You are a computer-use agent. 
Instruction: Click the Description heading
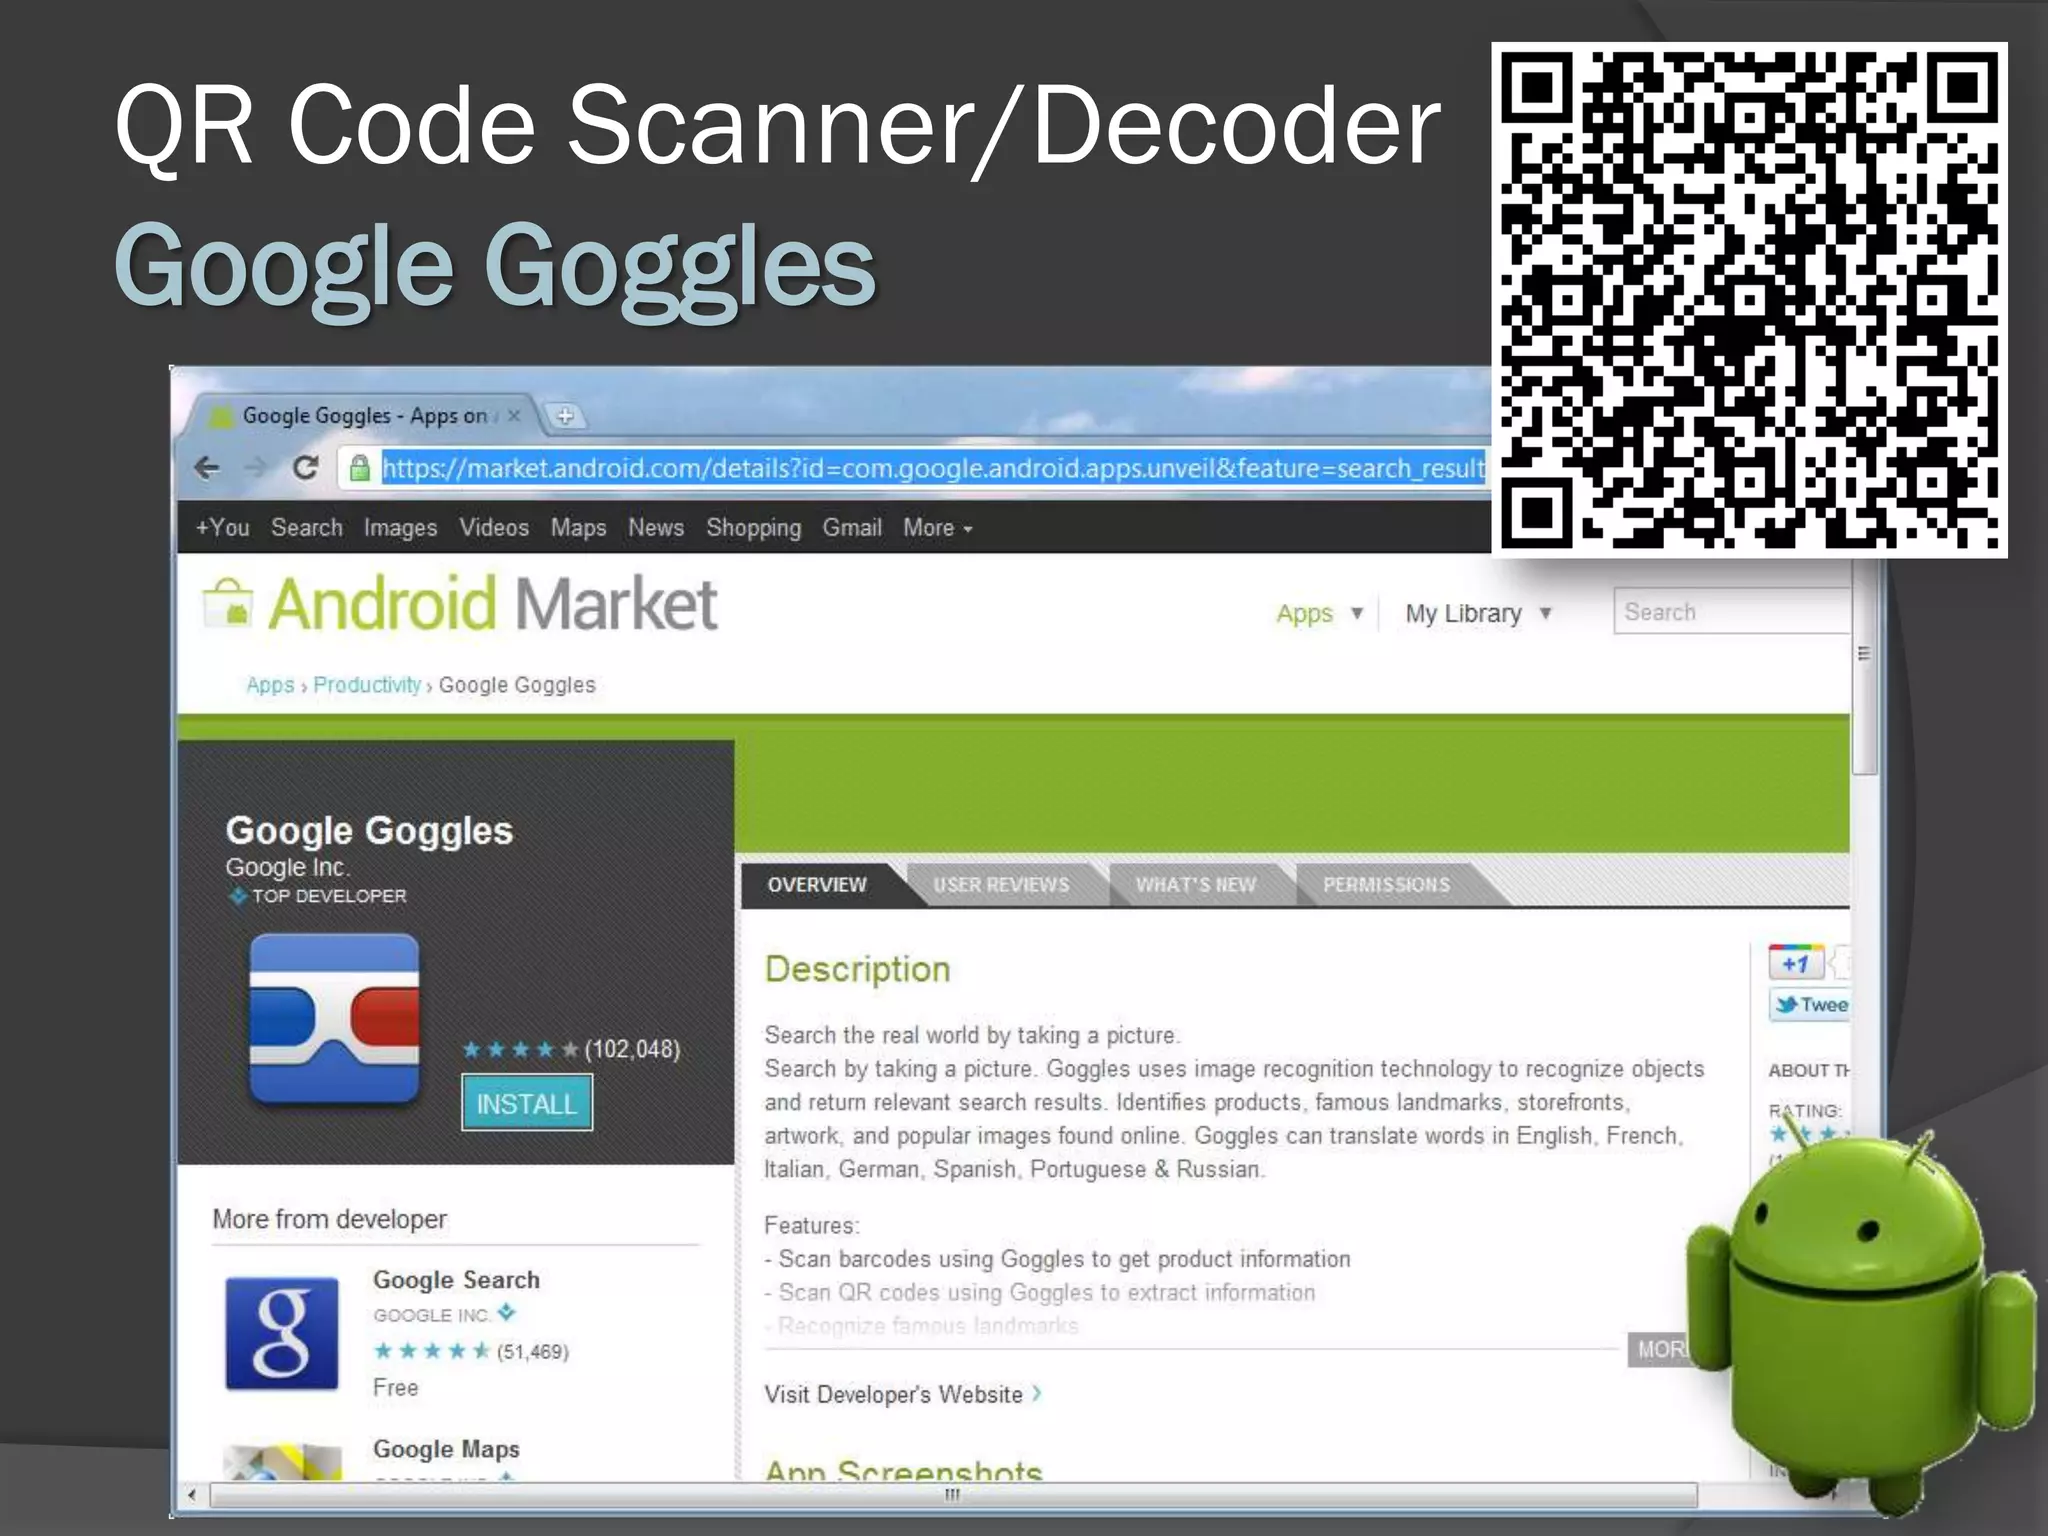point(857,969)
